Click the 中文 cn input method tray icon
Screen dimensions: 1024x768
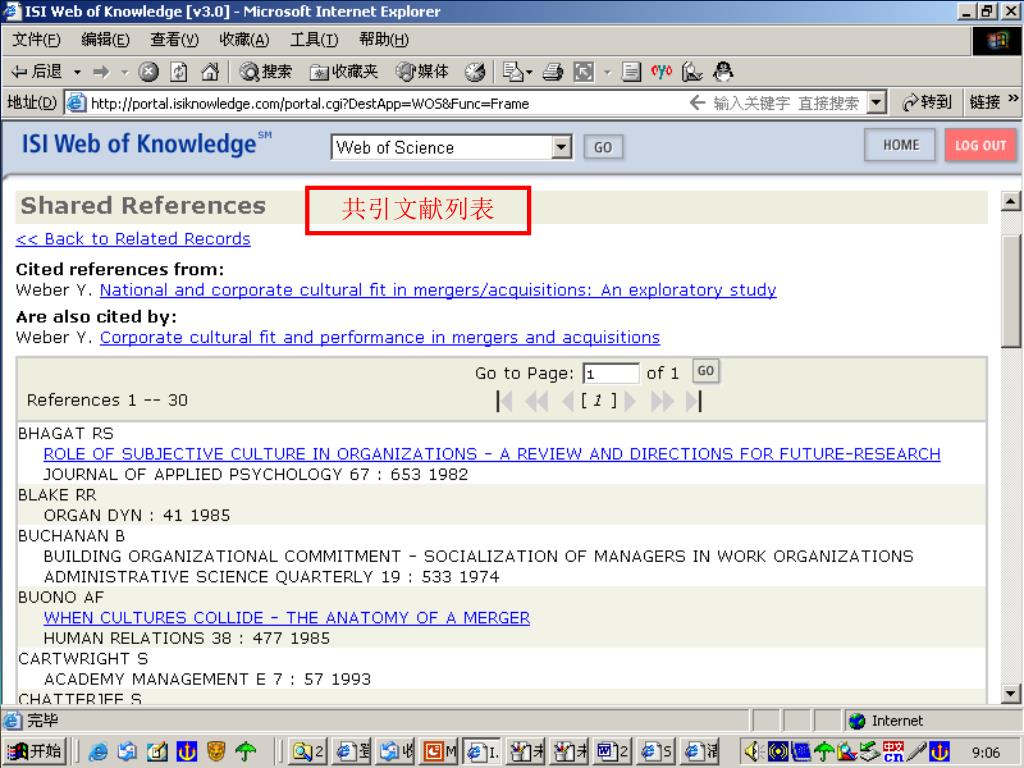(x=893, y=752)
